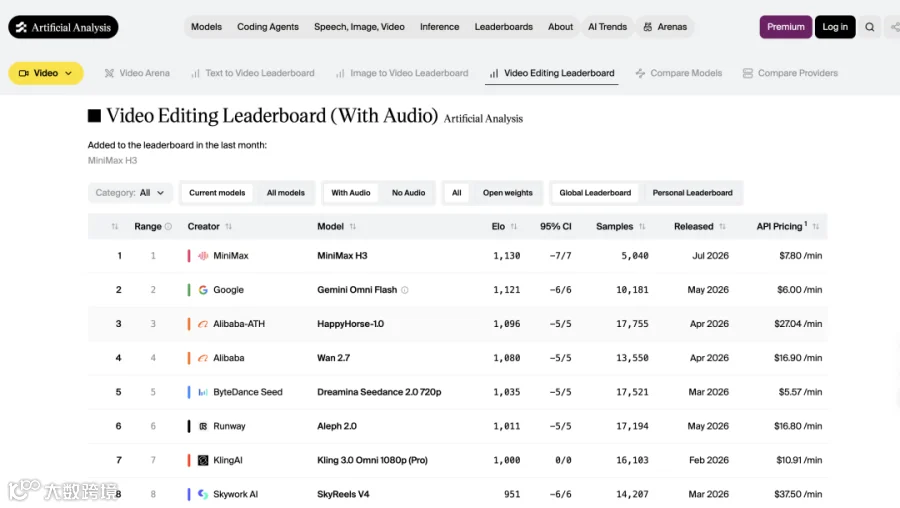The width and height of the screenshot is (900, 508).
Task: Enable the Open weights filter
Action: pos(507,193)
